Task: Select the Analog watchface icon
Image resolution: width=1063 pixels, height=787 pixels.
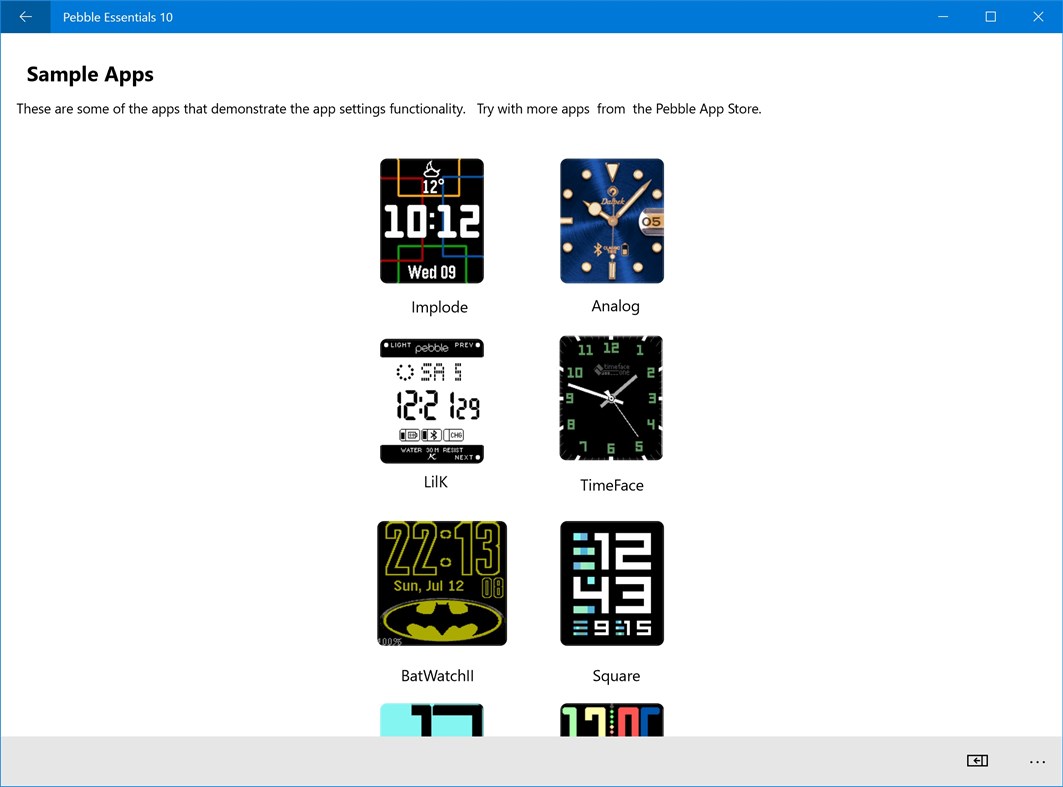Action: [x=611, y=220]
